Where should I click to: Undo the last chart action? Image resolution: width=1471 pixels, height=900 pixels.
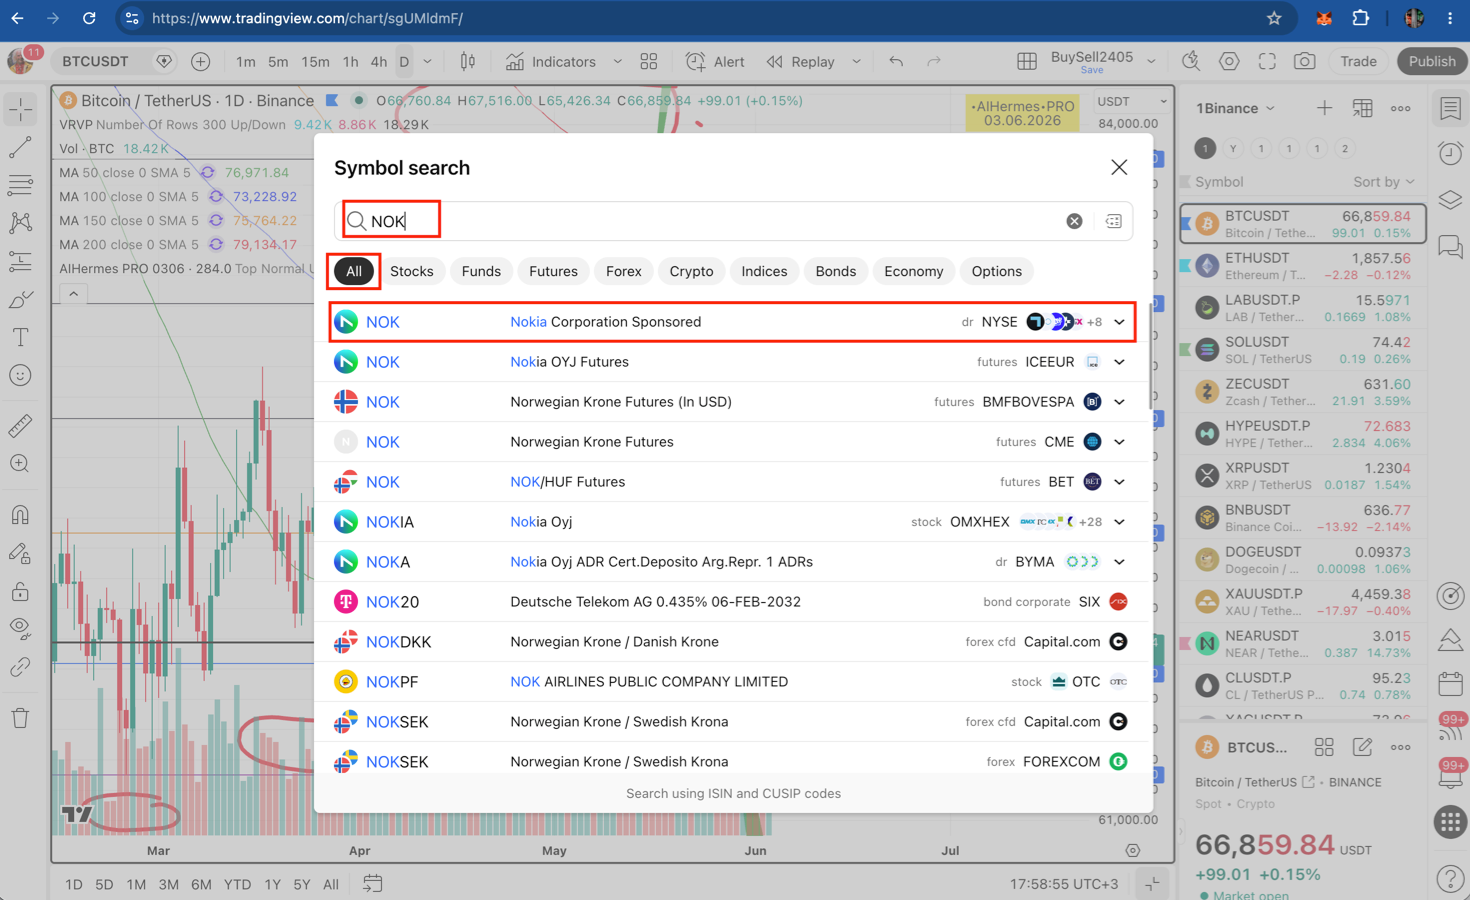point(896,62)
